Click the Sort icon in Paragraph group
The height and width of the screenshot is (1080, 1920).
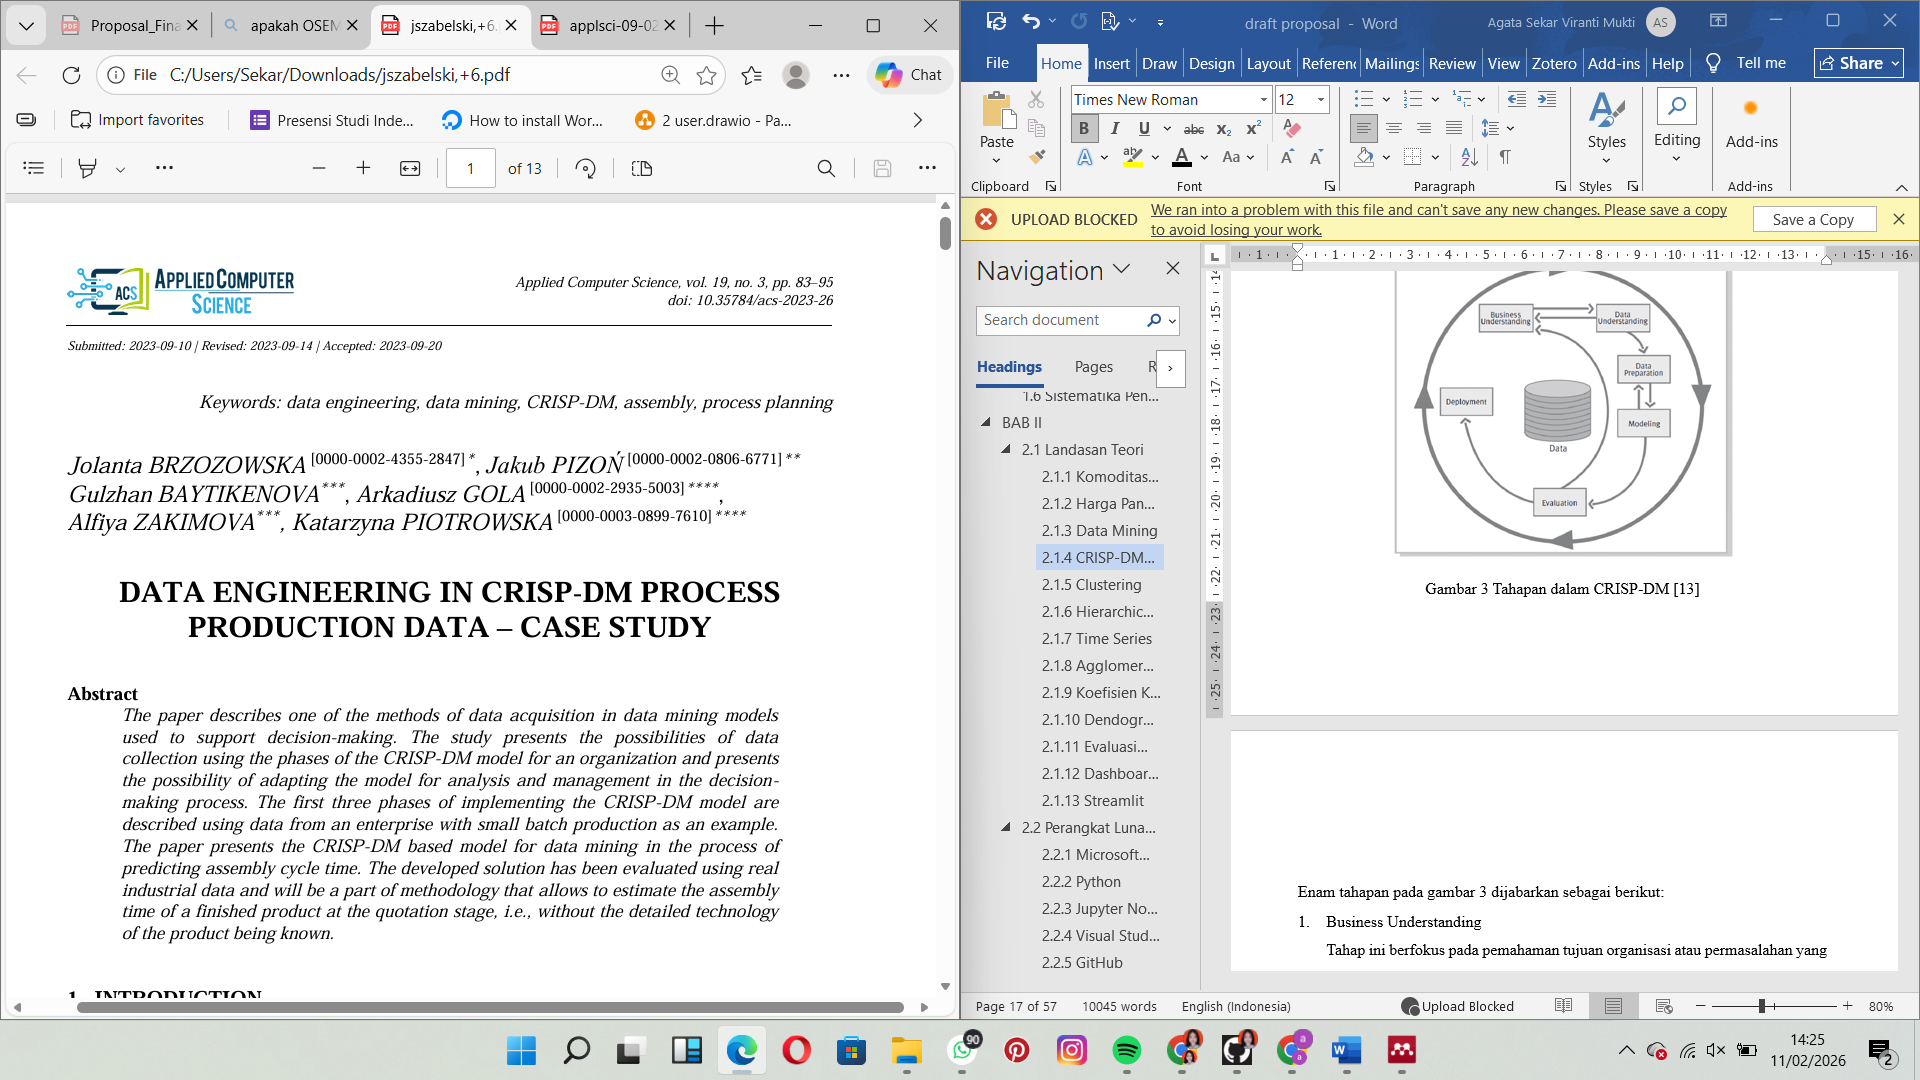[x=1469, y=157]
